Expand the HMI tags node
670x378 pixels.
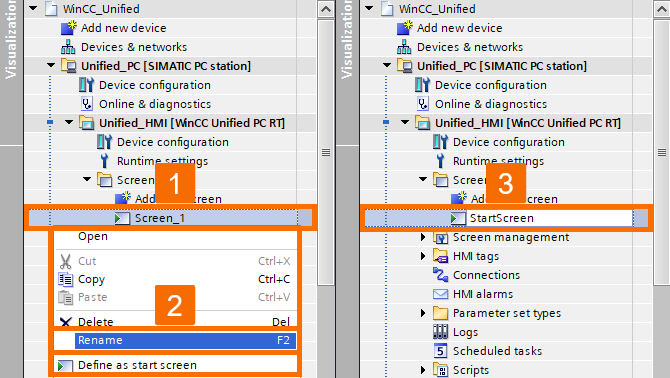(x=423, y=256)
